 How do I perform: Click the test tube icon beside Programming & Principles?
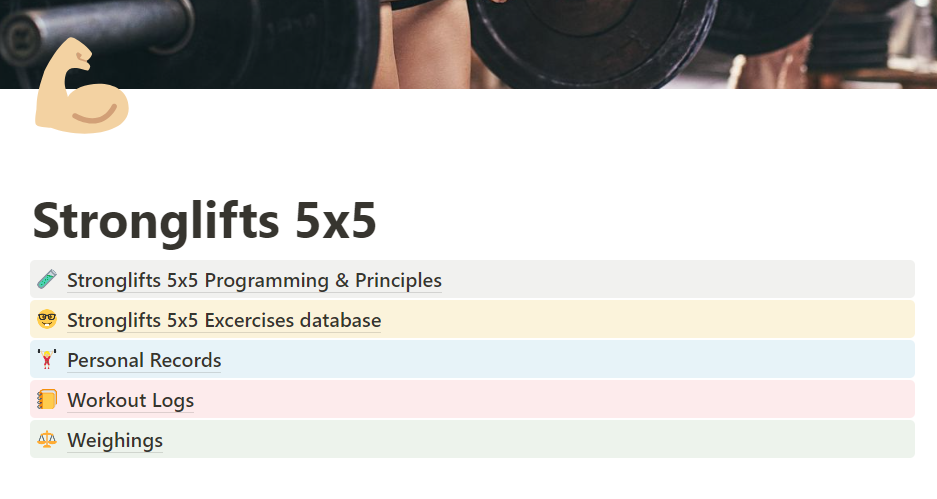point(46,280)
